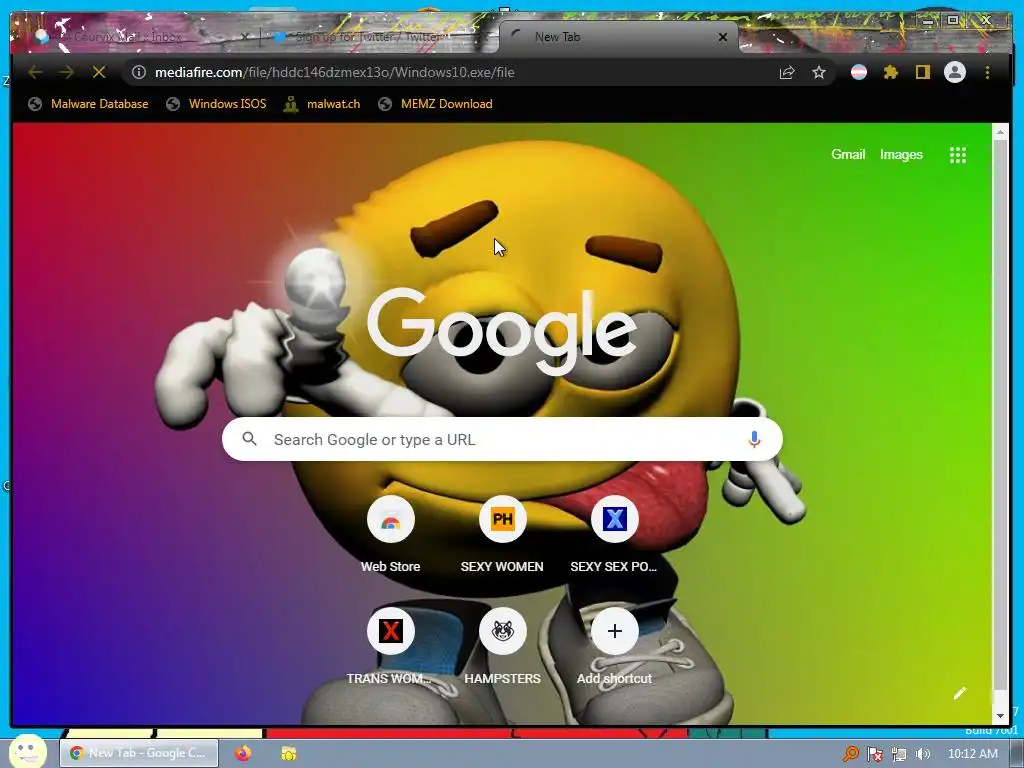The width and height of the screenshot is (1024, 768).
Task: Open the file explorer taskbar icon
Action: (x=288, y=753)
